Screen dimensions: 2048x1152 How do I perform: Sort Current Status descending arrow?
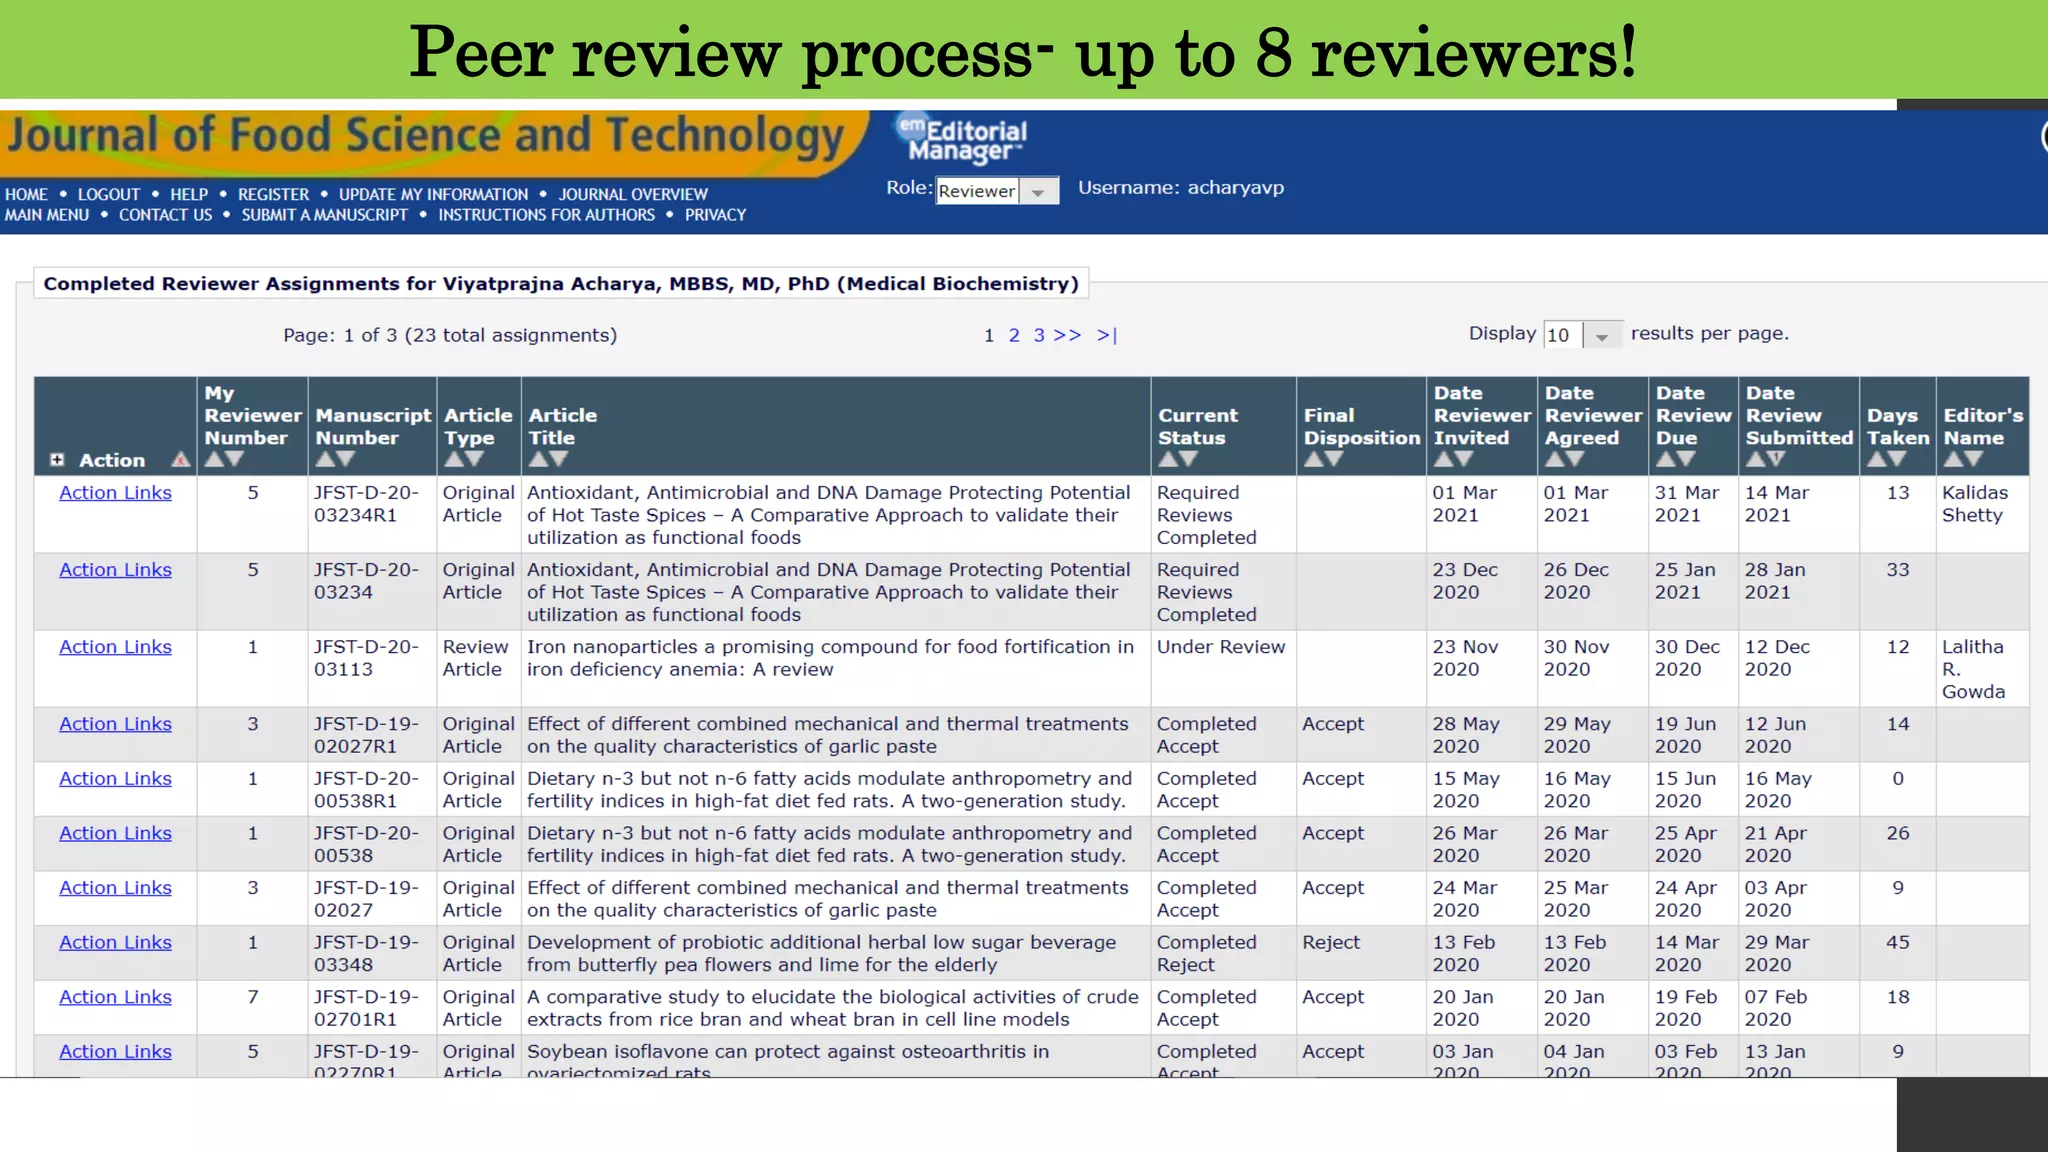pos(1188,459)
